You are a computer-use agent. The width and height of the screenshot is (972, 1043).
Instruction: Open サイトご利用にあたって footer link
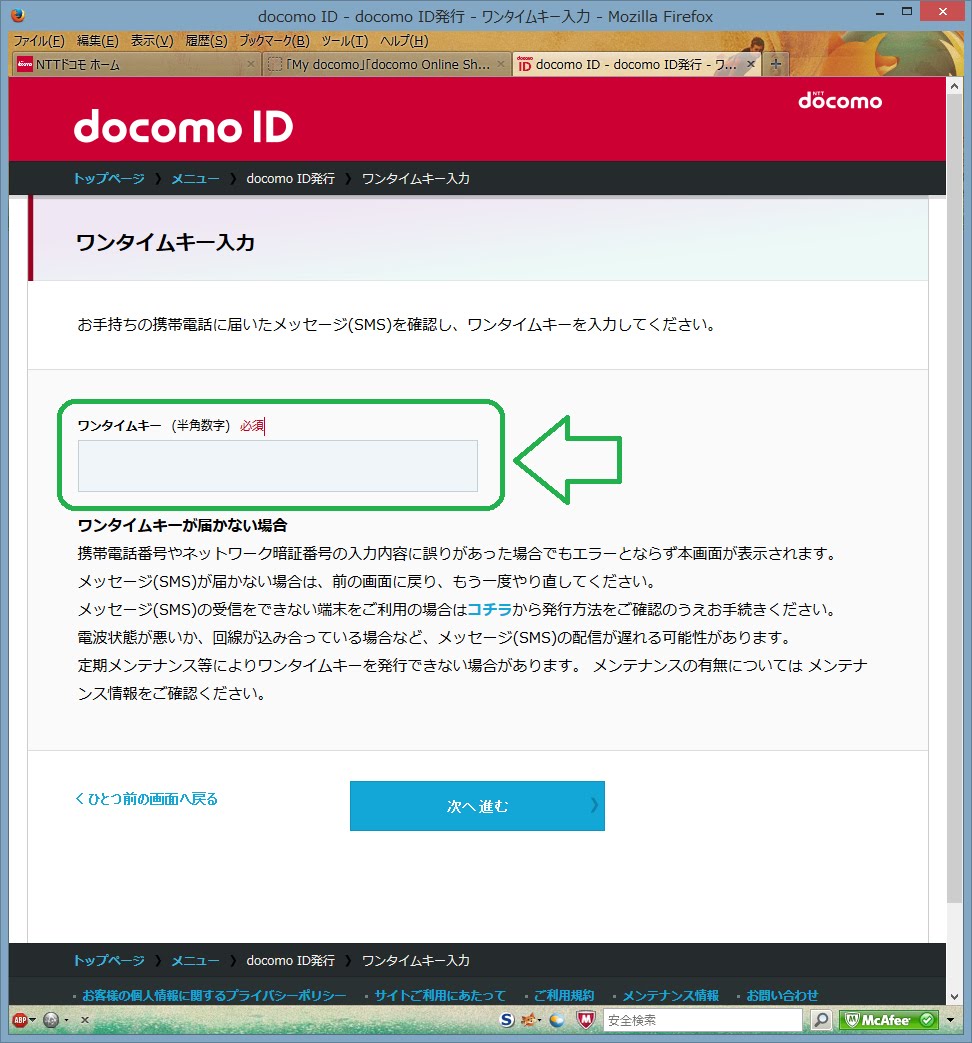(x=440, y=995)
